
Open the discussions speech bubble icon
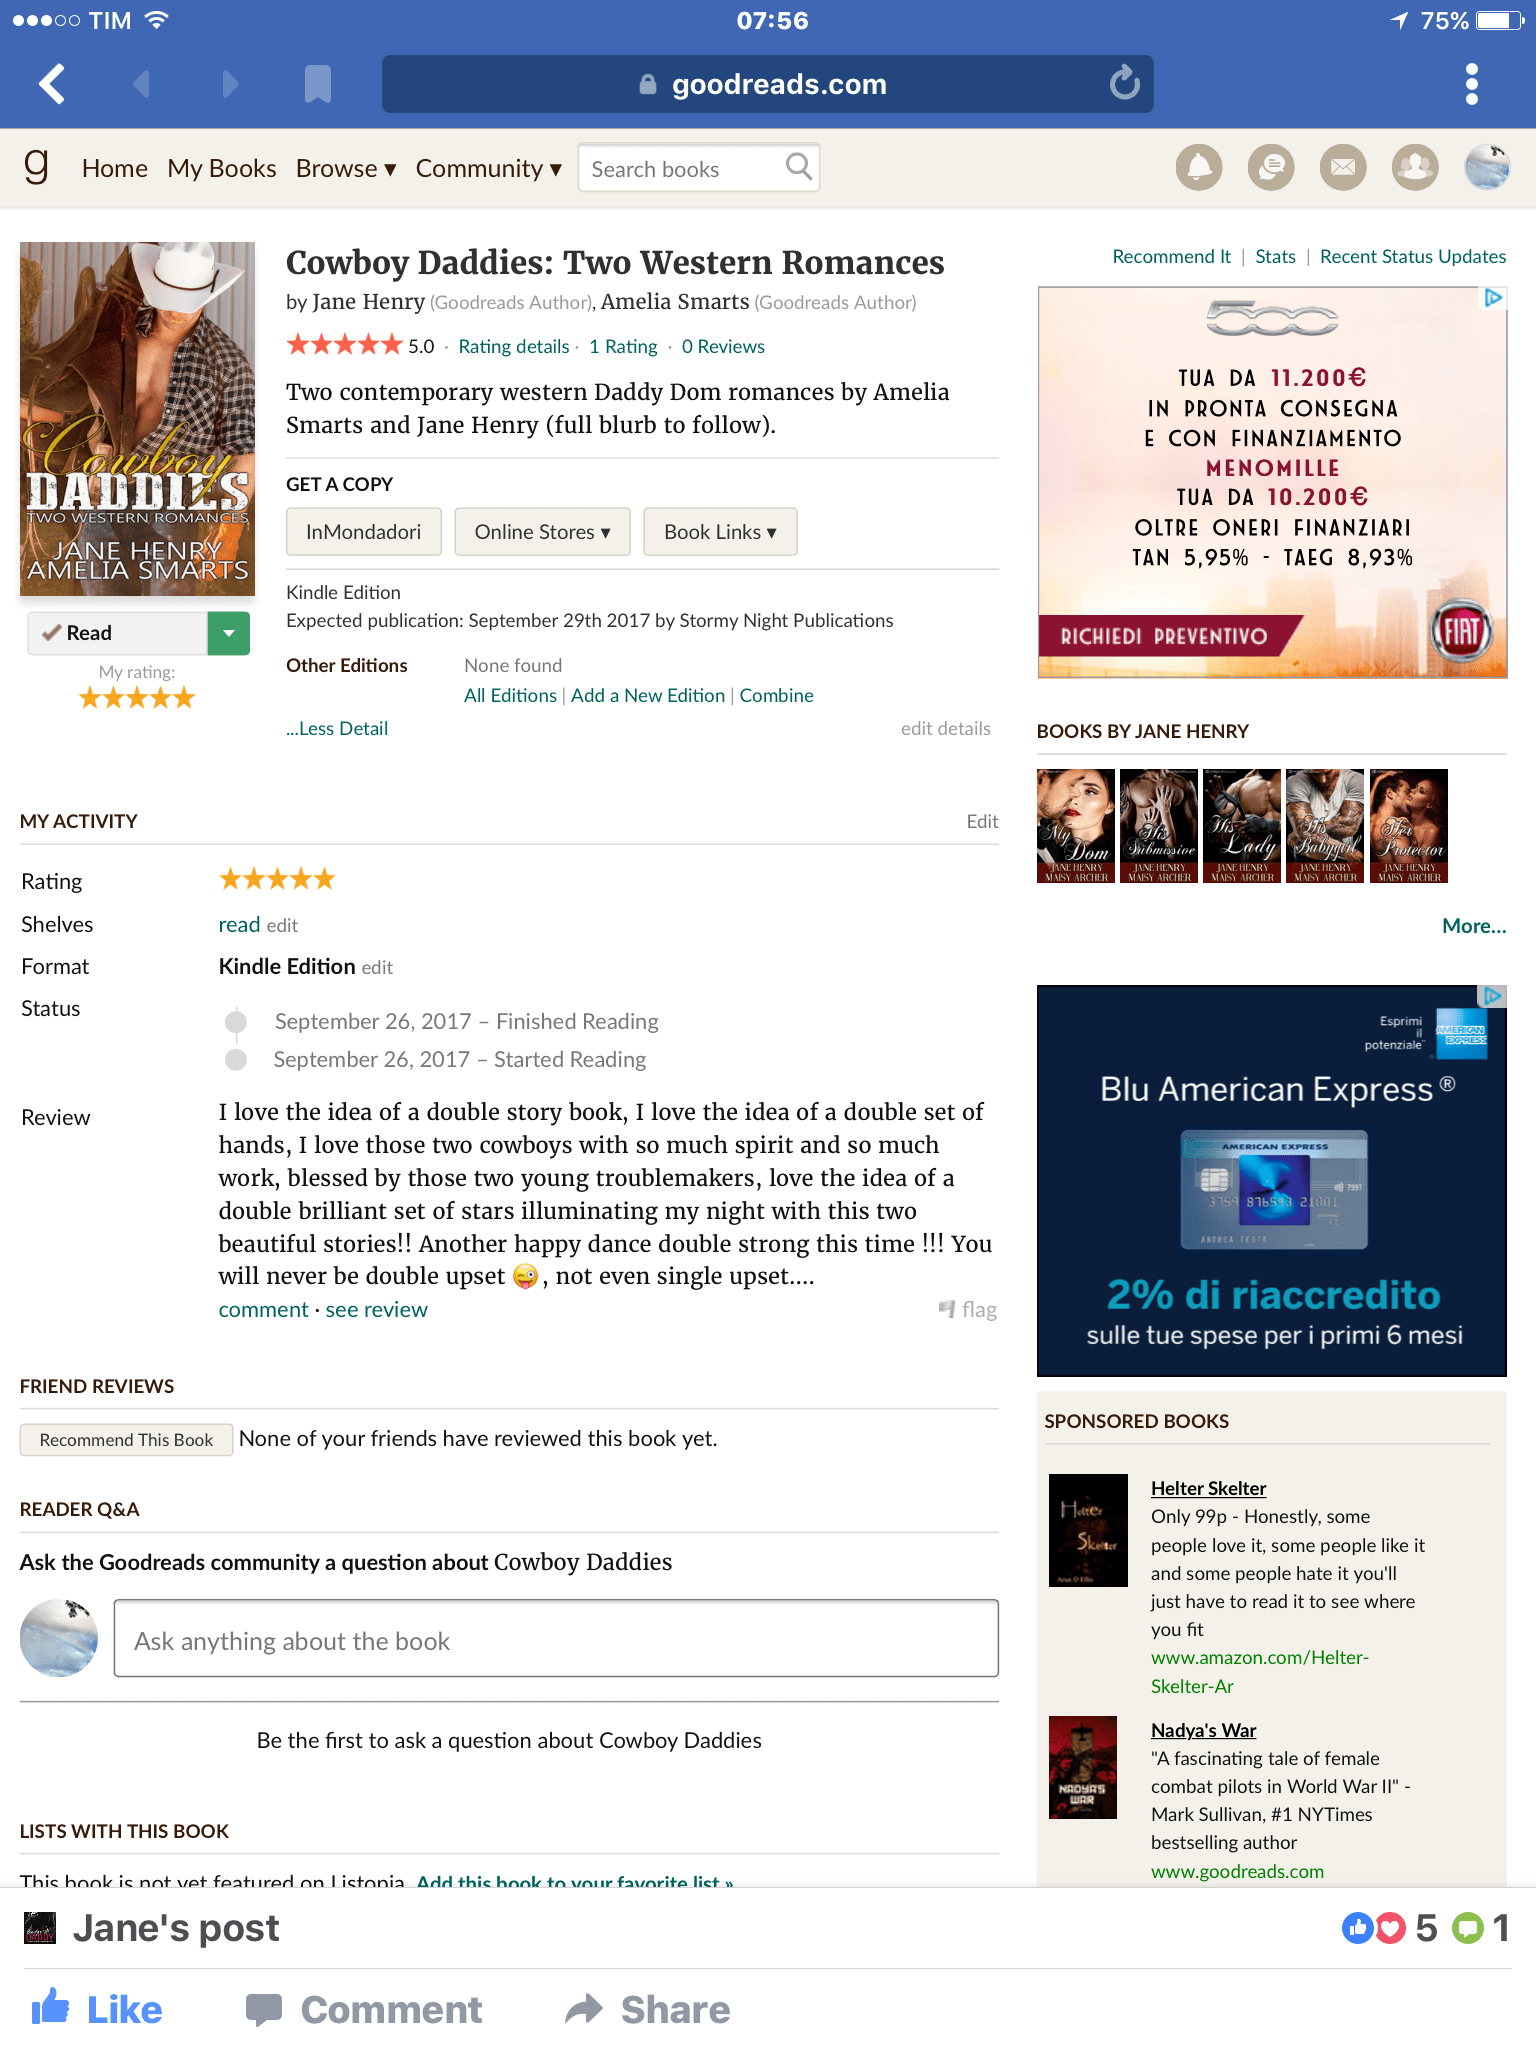pos(1271,167)
